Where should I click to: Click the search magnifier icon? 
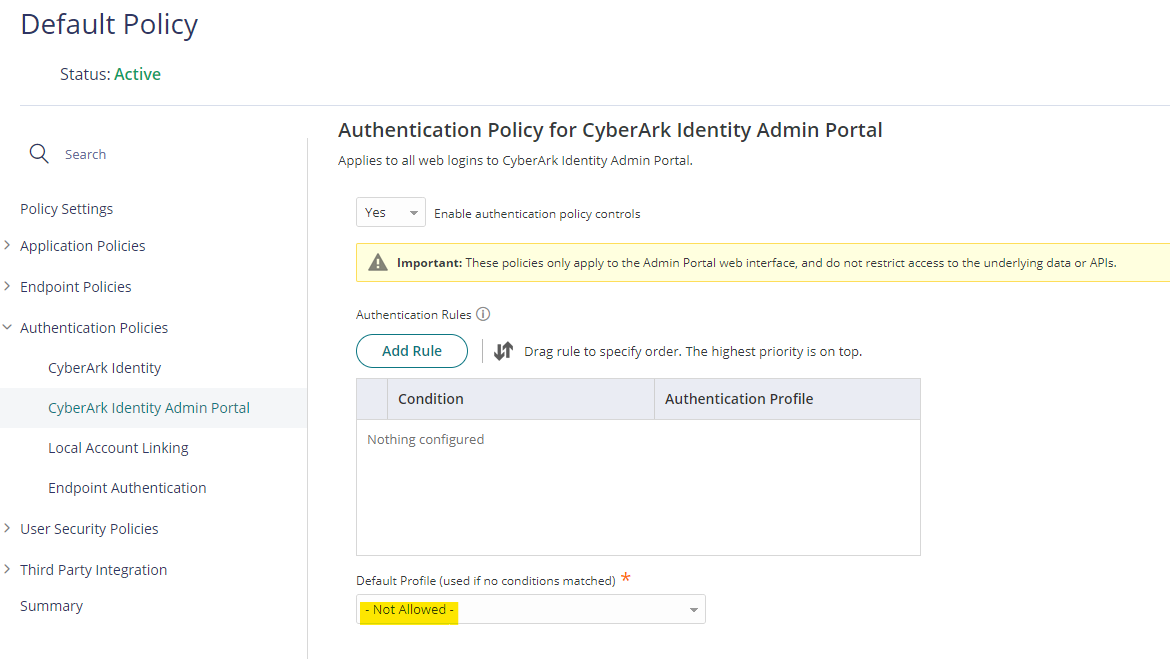point(39,154)
